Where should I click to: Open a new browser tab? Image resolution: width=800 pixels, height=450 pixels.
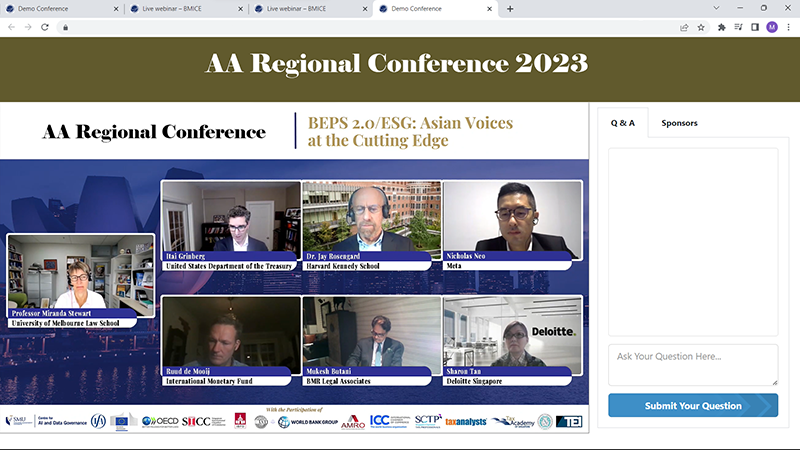pyautogui.click(x=510, y=9)
